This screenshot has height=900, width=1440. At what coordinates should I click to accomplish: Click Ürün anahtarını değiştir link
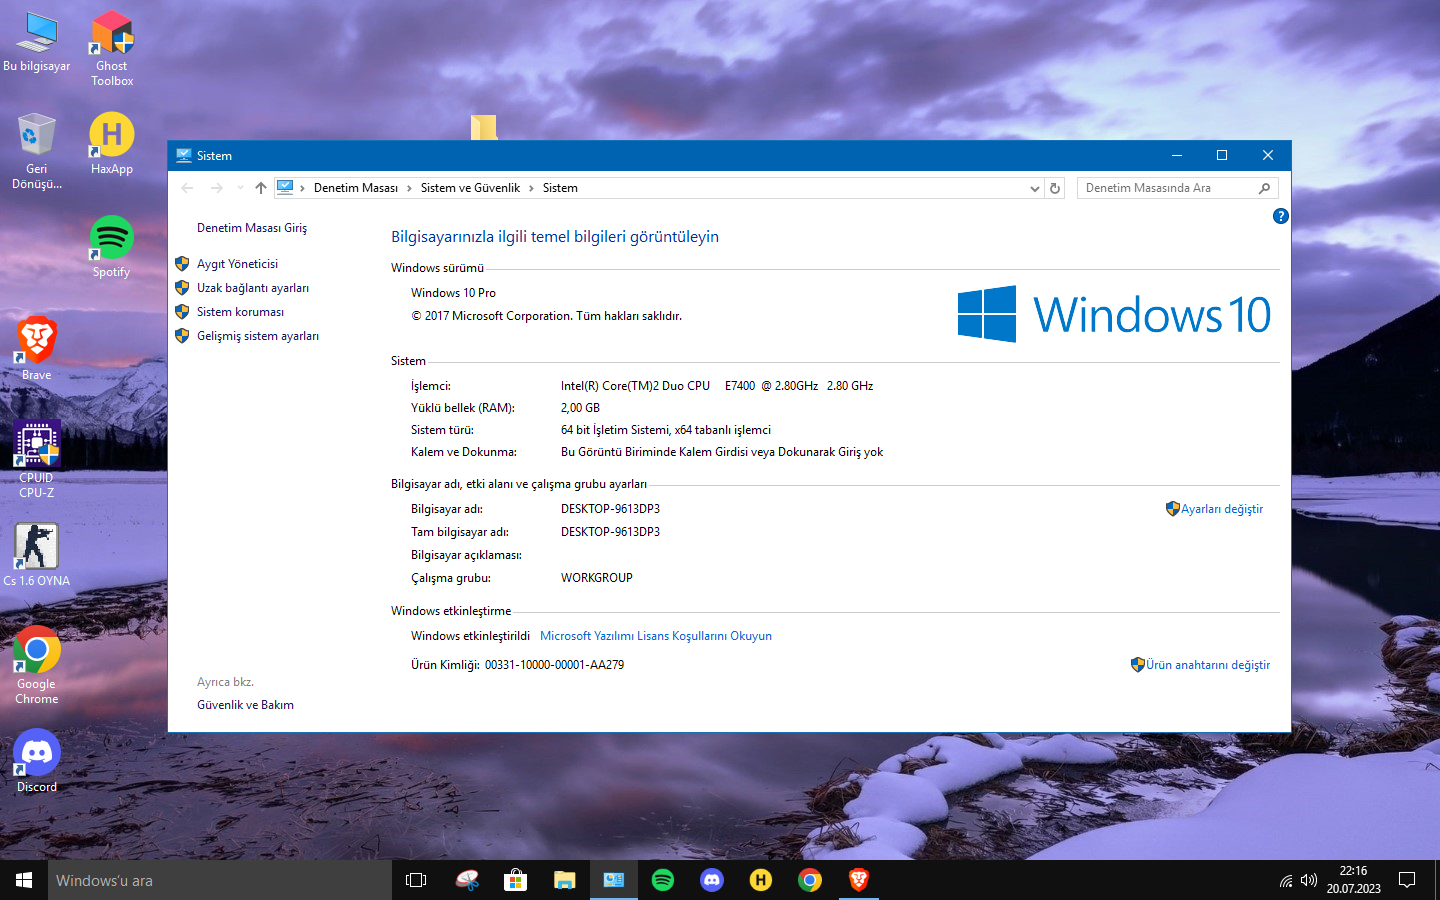point(1208,665)
